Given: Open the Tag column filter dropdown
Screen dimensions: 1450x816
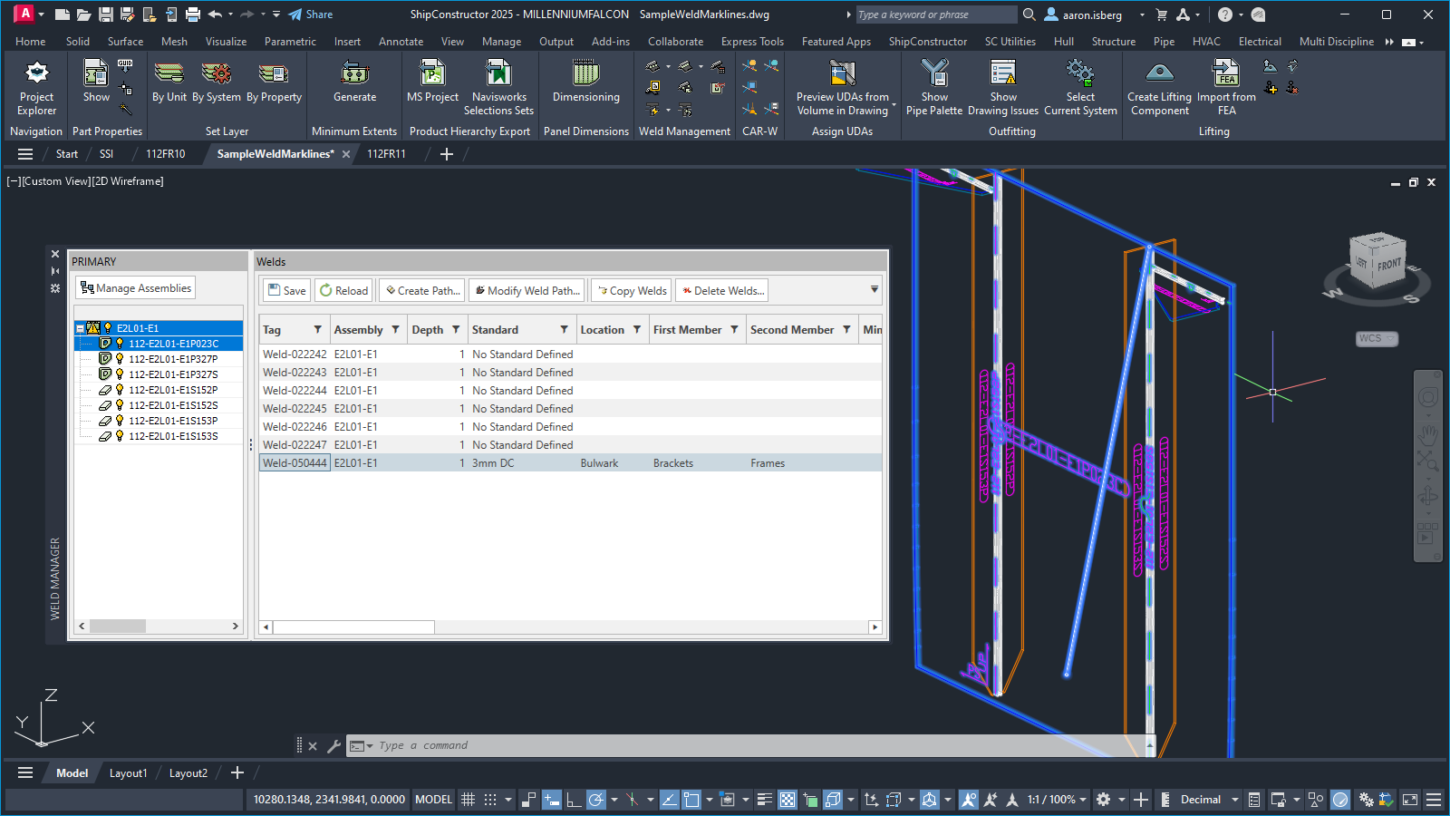Looking at the screenshot, I should click(320, 329).
